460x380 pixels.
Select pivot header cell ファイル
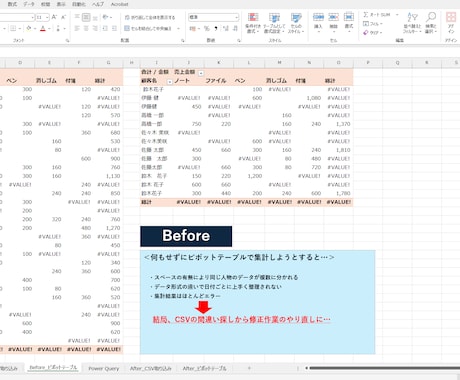(x=216, y=81)
